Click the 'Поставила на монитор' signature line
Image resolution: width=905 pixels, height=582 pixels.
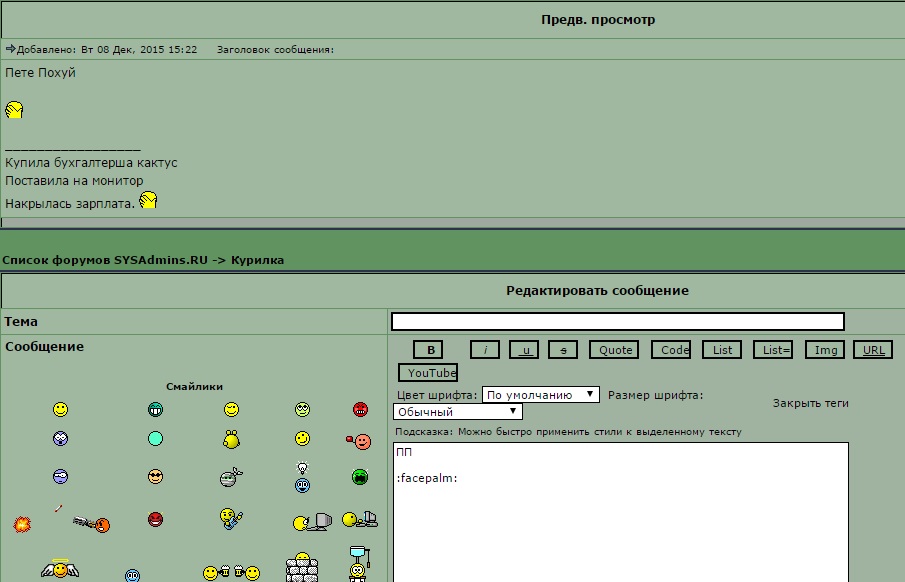[74, 181]
